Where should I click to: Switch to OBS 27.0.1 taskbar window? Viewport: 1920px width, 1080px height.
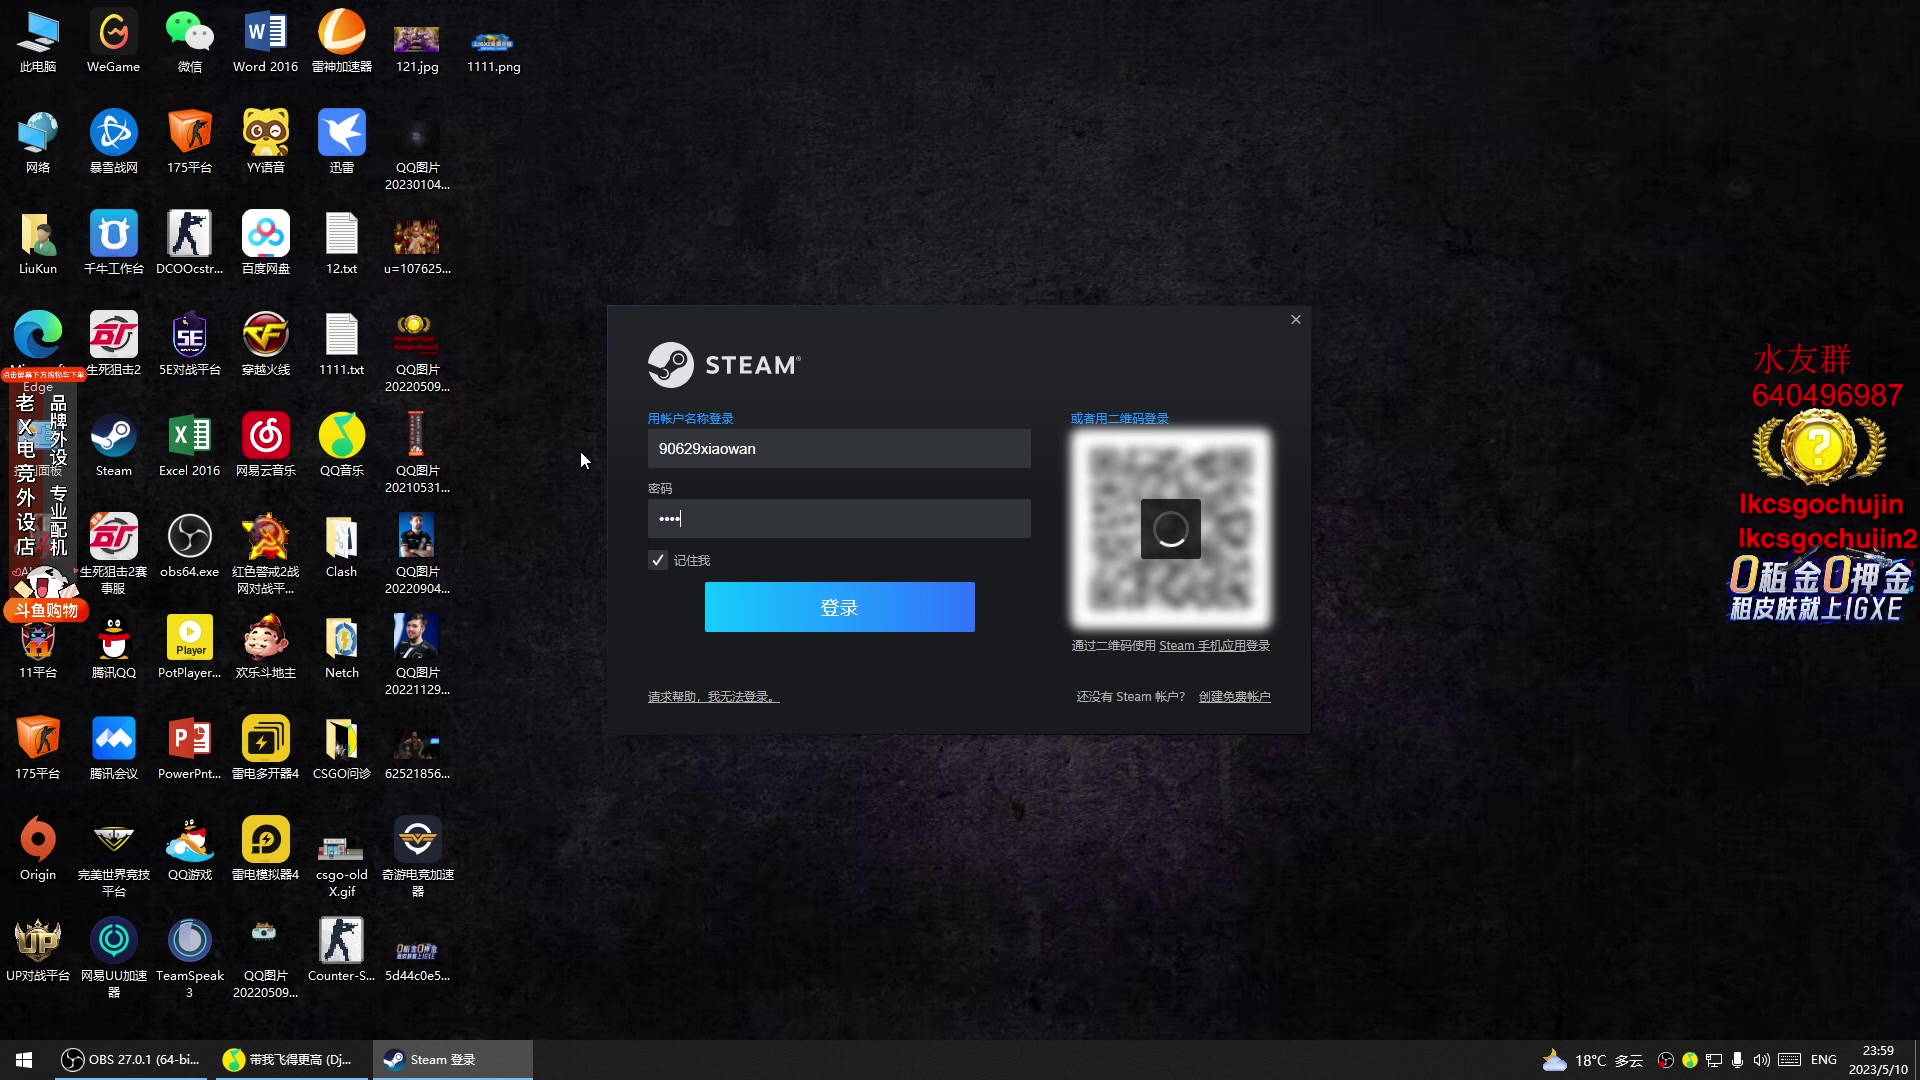130,1060
